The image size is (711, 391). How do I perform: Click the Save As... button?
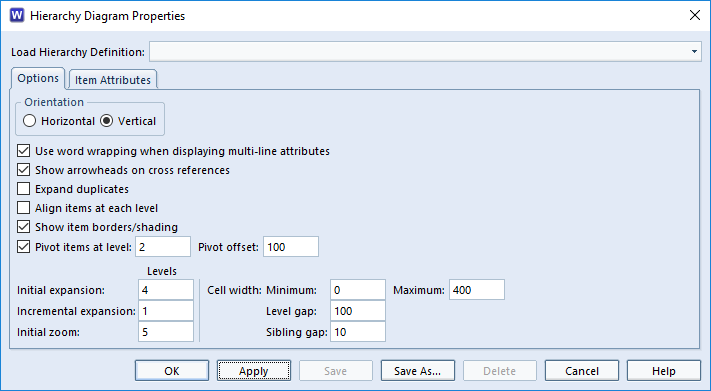(x=418, y=371)
